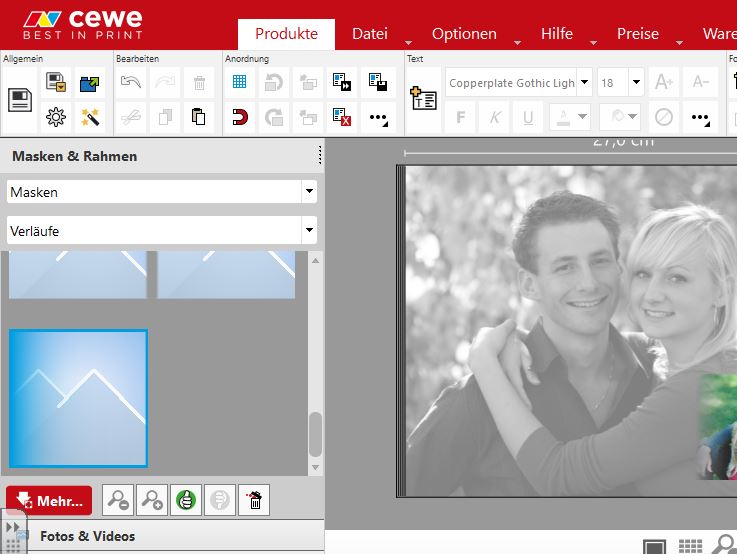
Task: Open the Masken category dropdown
Action: pos(309,192)
